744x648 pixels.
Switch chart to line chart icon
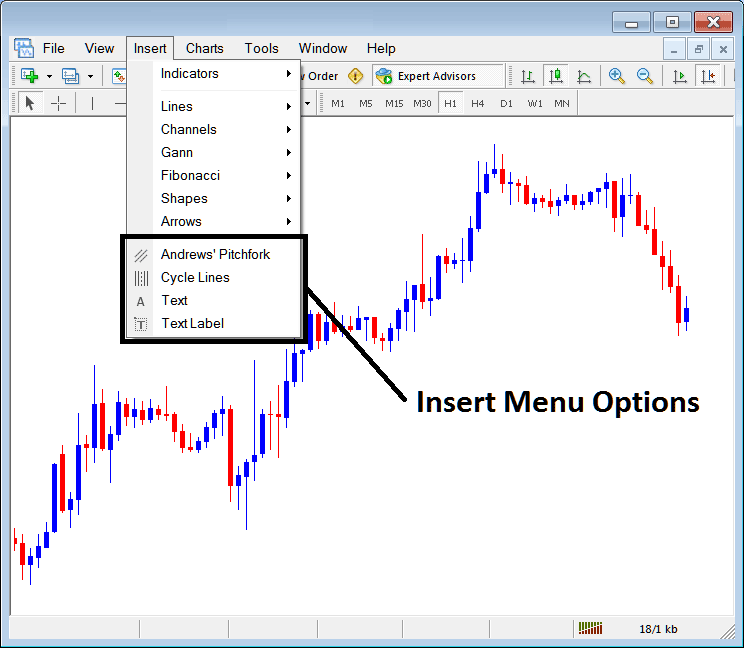click(584, 76)
